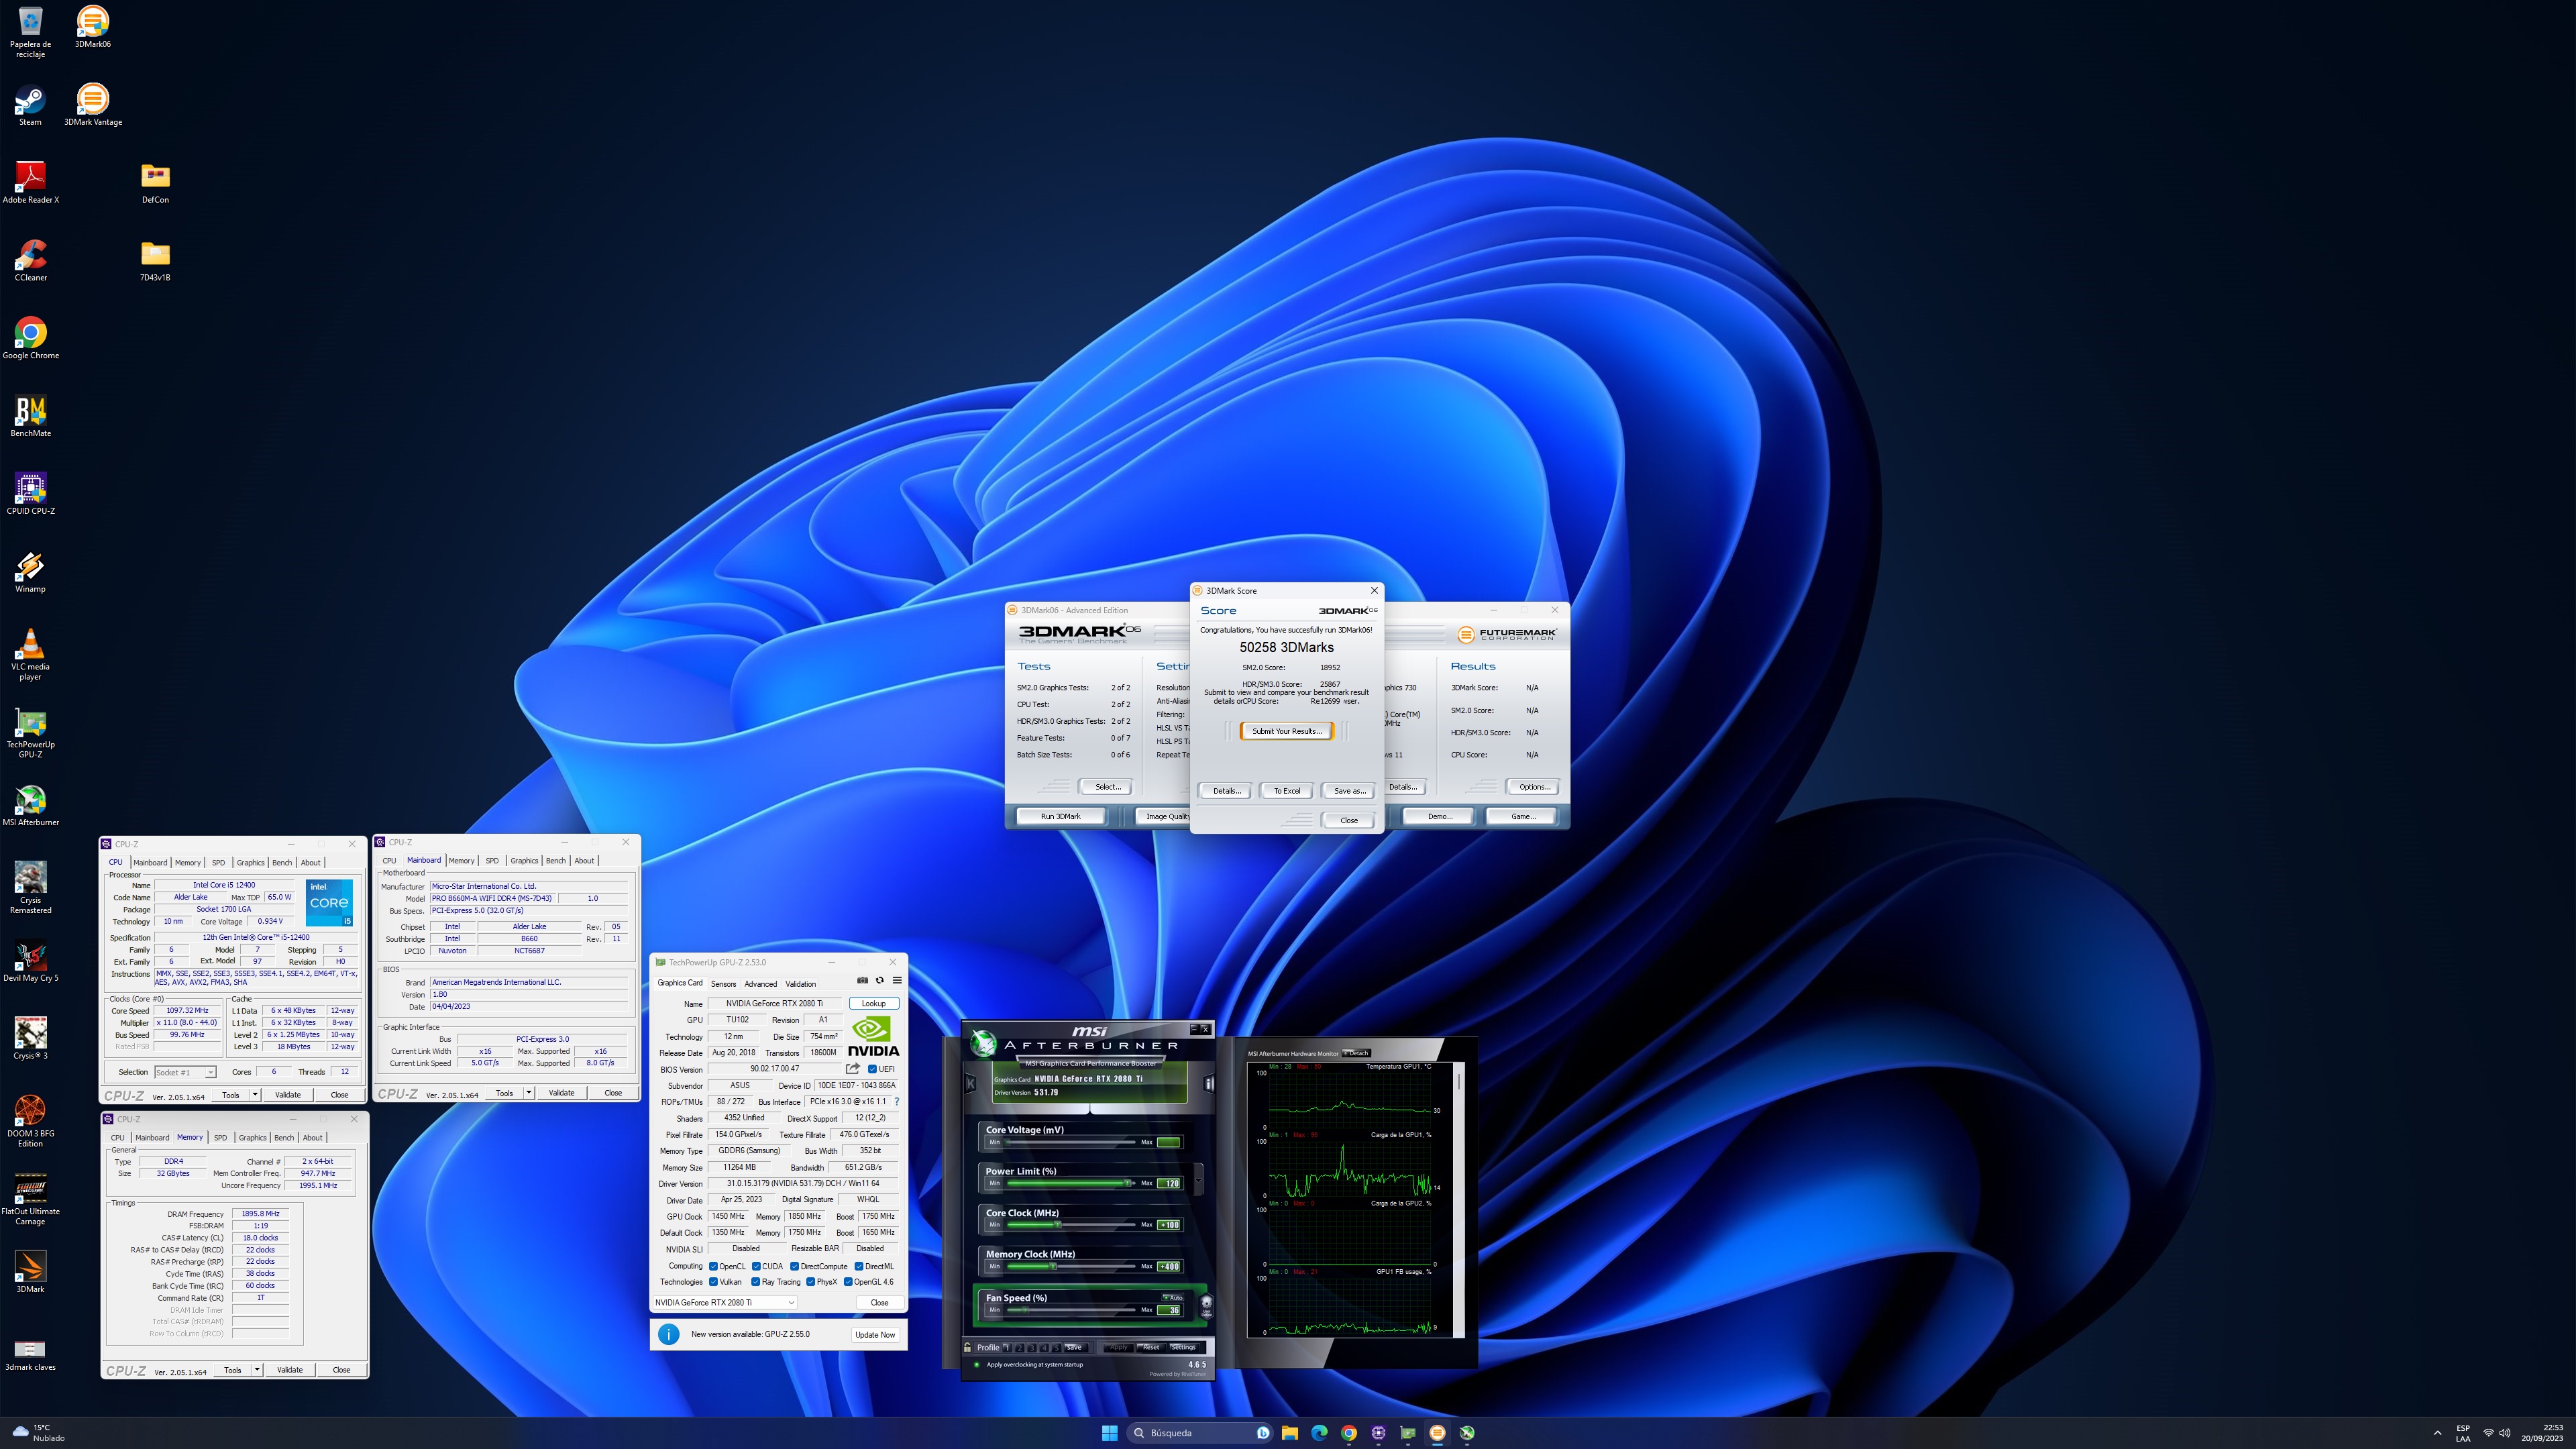
Task: Open the TechPowerUp GPU-Z desktop icon
Action: tap(30, 733)
